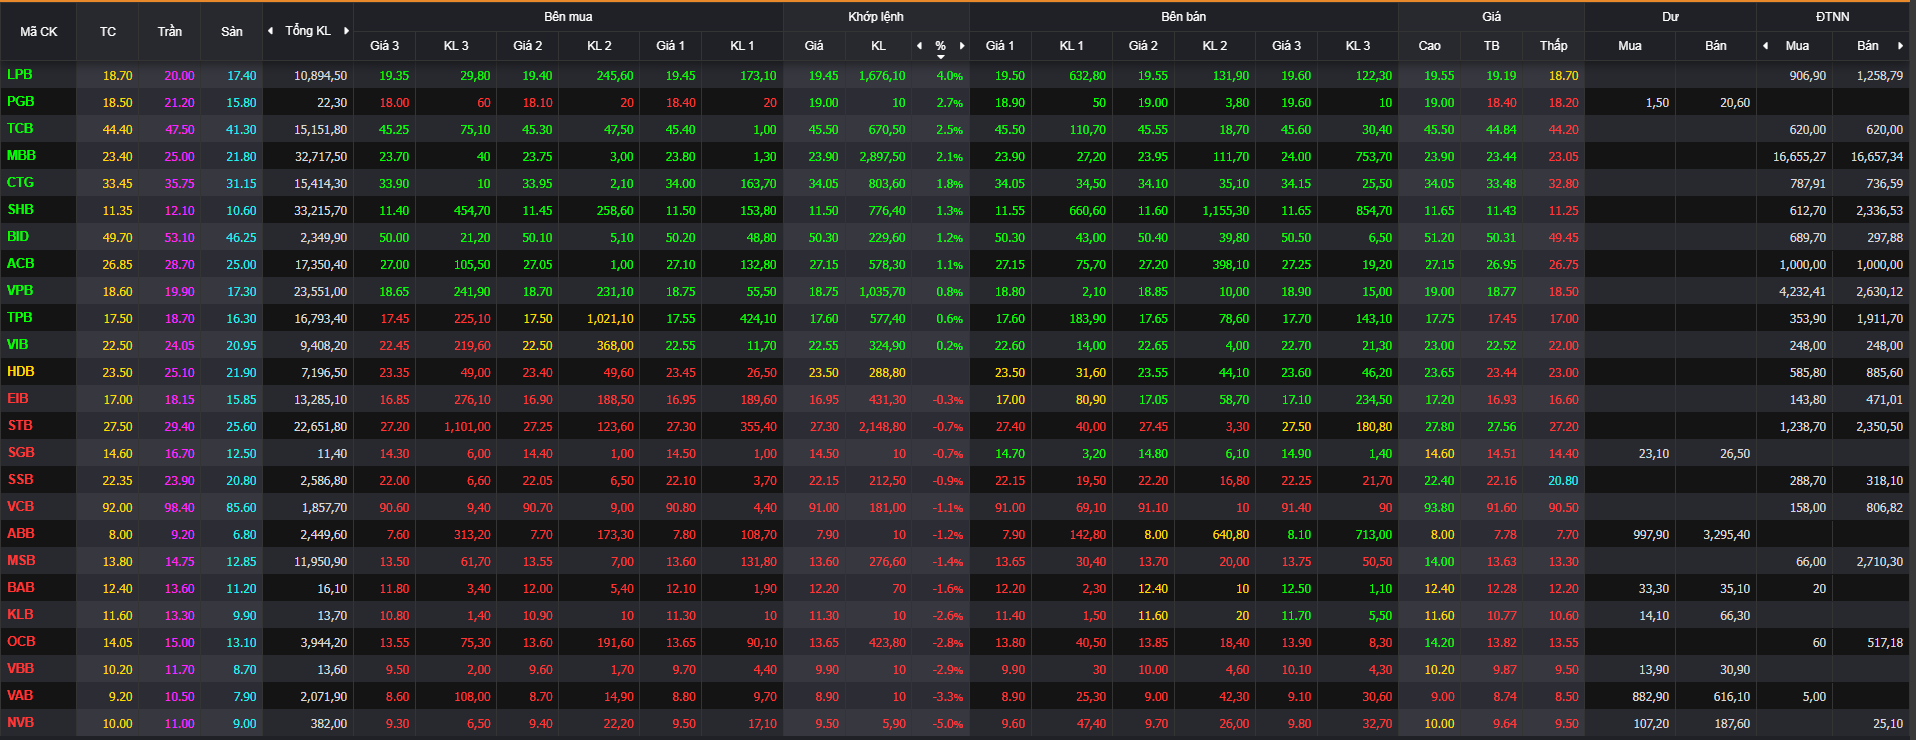Open the LPB stock symbol
The image size is (1916, 740).
click(x=20, y=75)
